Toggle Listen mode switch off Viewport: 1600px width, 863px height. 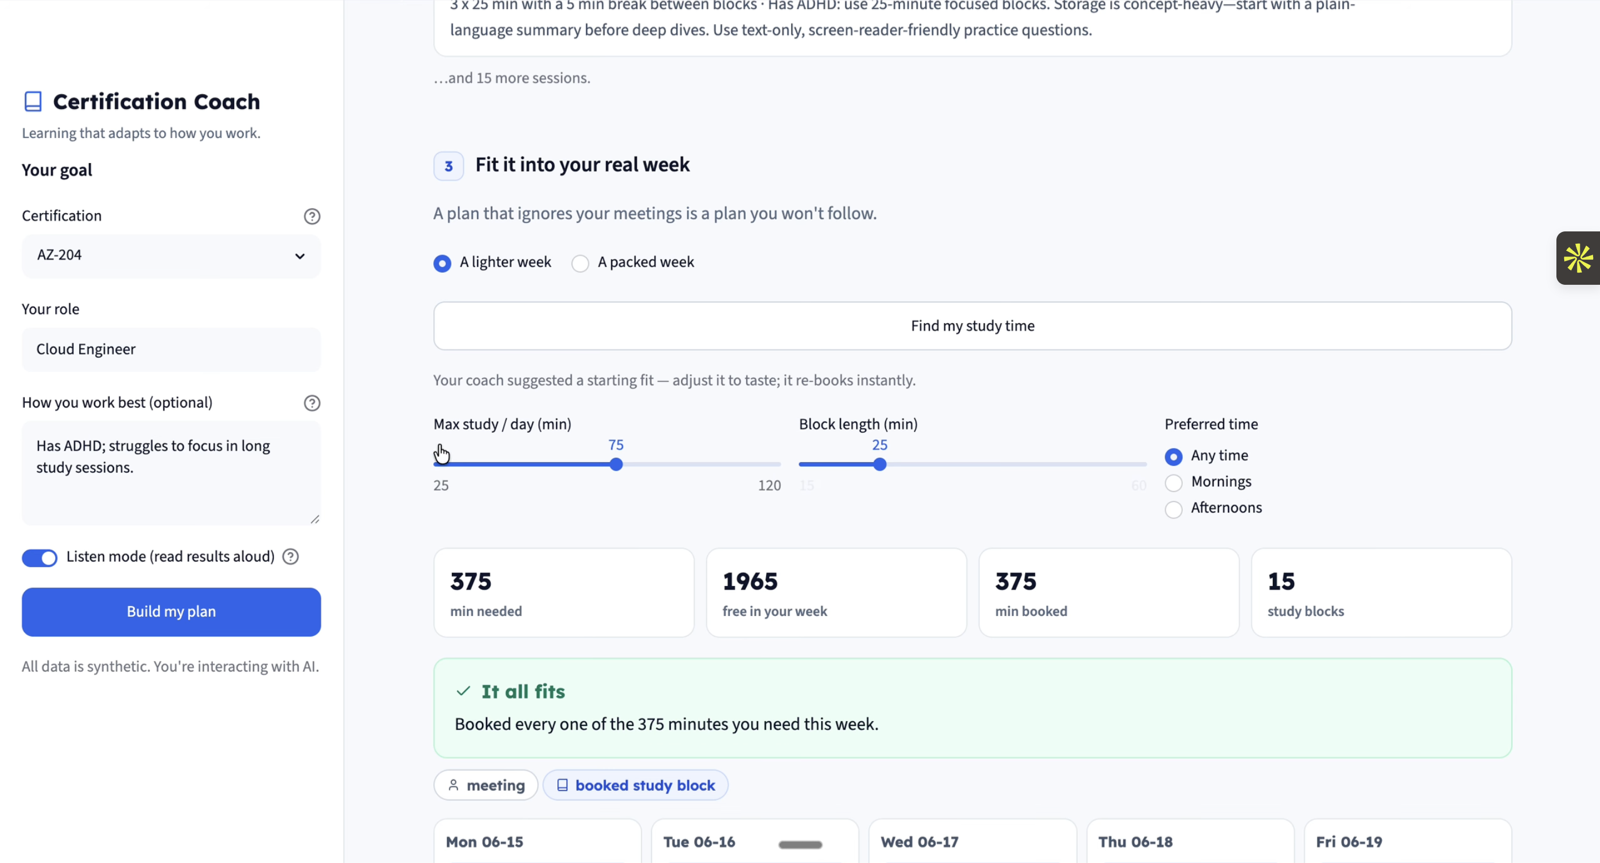click(x=40, y=558)
